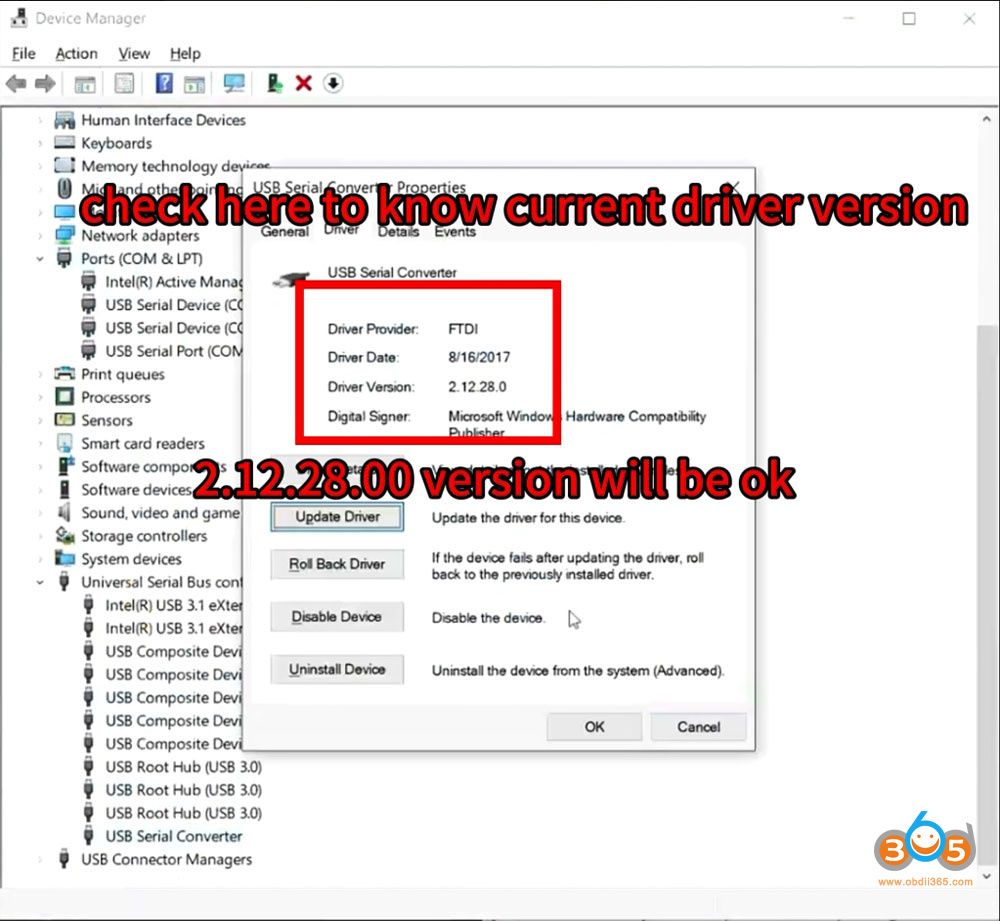This screenshot has height=921, width=1000.
Task: Click Scan for hardware changes monitor icon
Action: 235,84
